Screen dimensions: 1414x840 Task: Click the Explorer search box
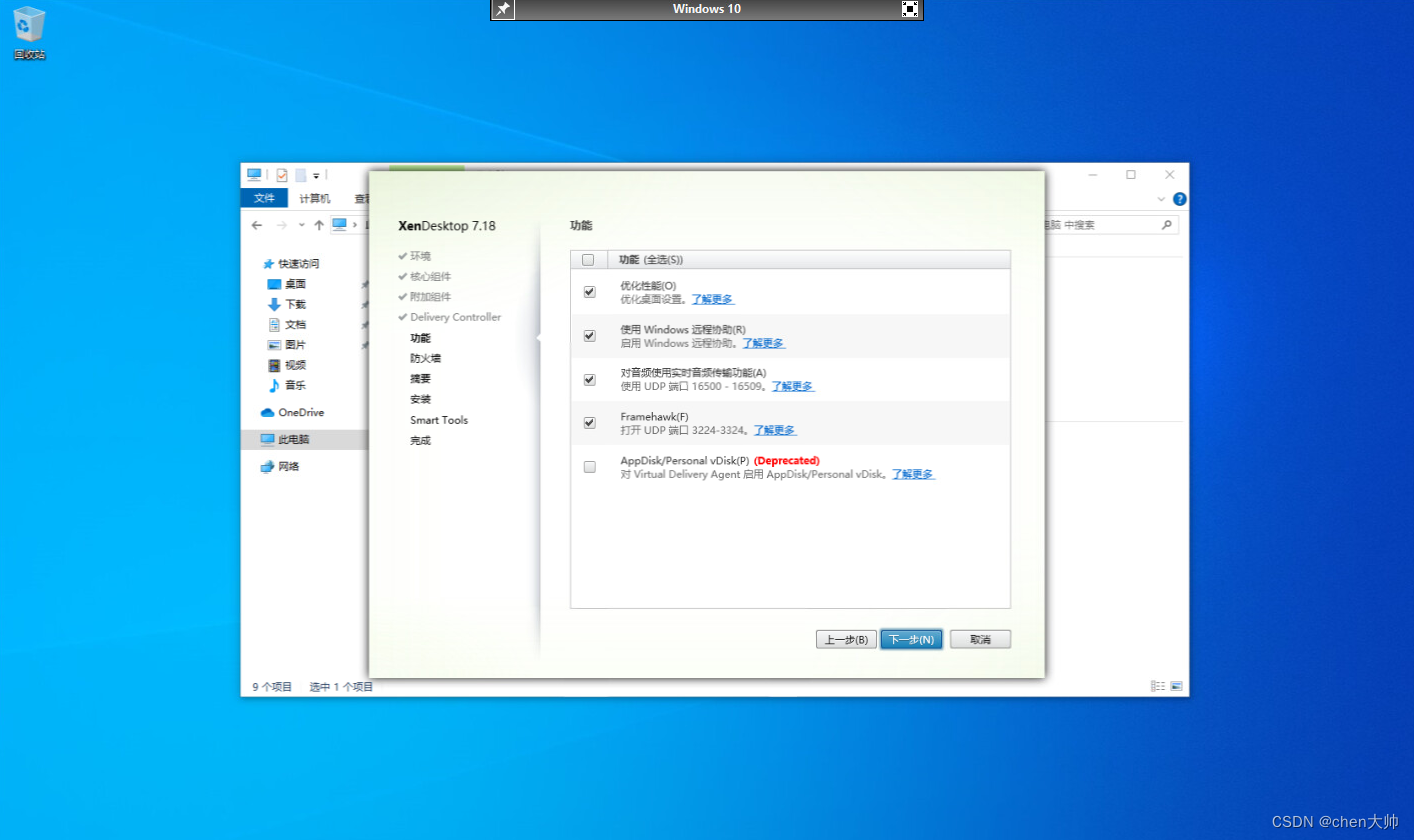[1110, 225]
